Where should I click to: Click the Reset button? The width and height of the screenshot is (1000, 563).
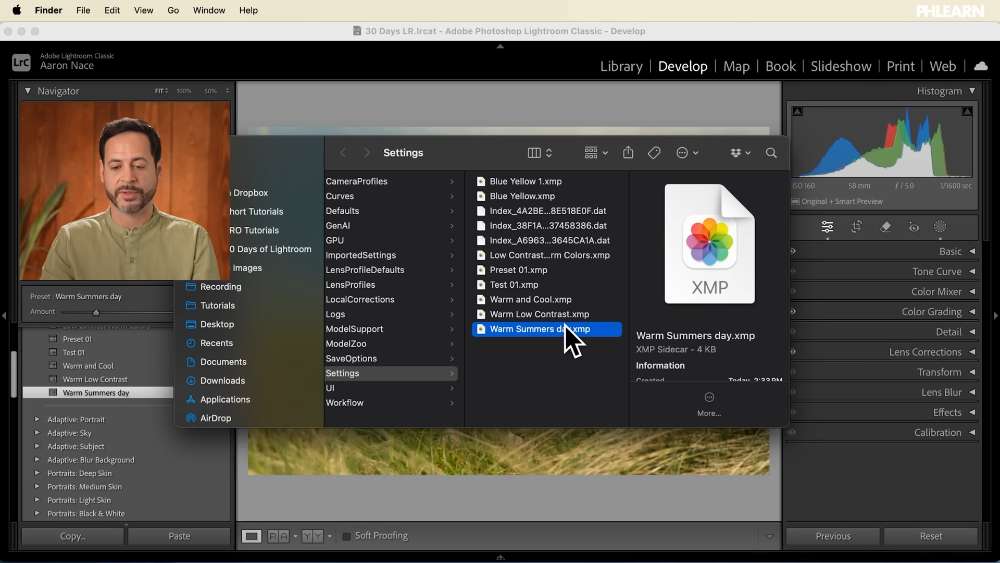(930, 536)
